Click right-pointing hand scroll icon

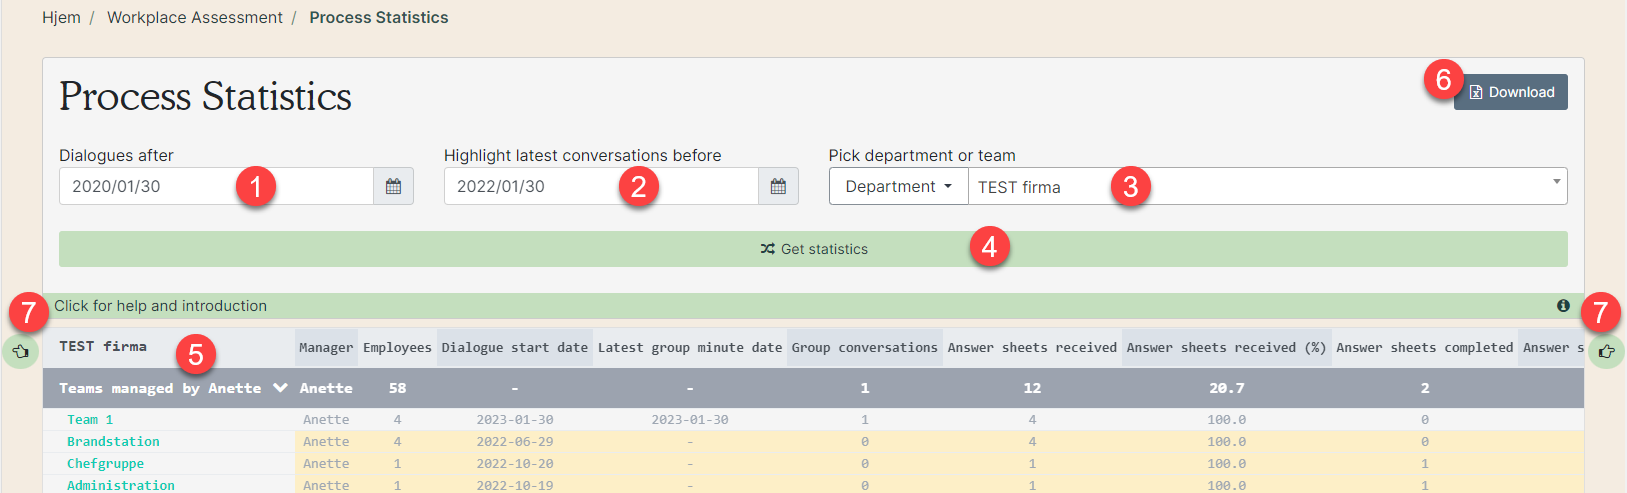point(1606,351)
